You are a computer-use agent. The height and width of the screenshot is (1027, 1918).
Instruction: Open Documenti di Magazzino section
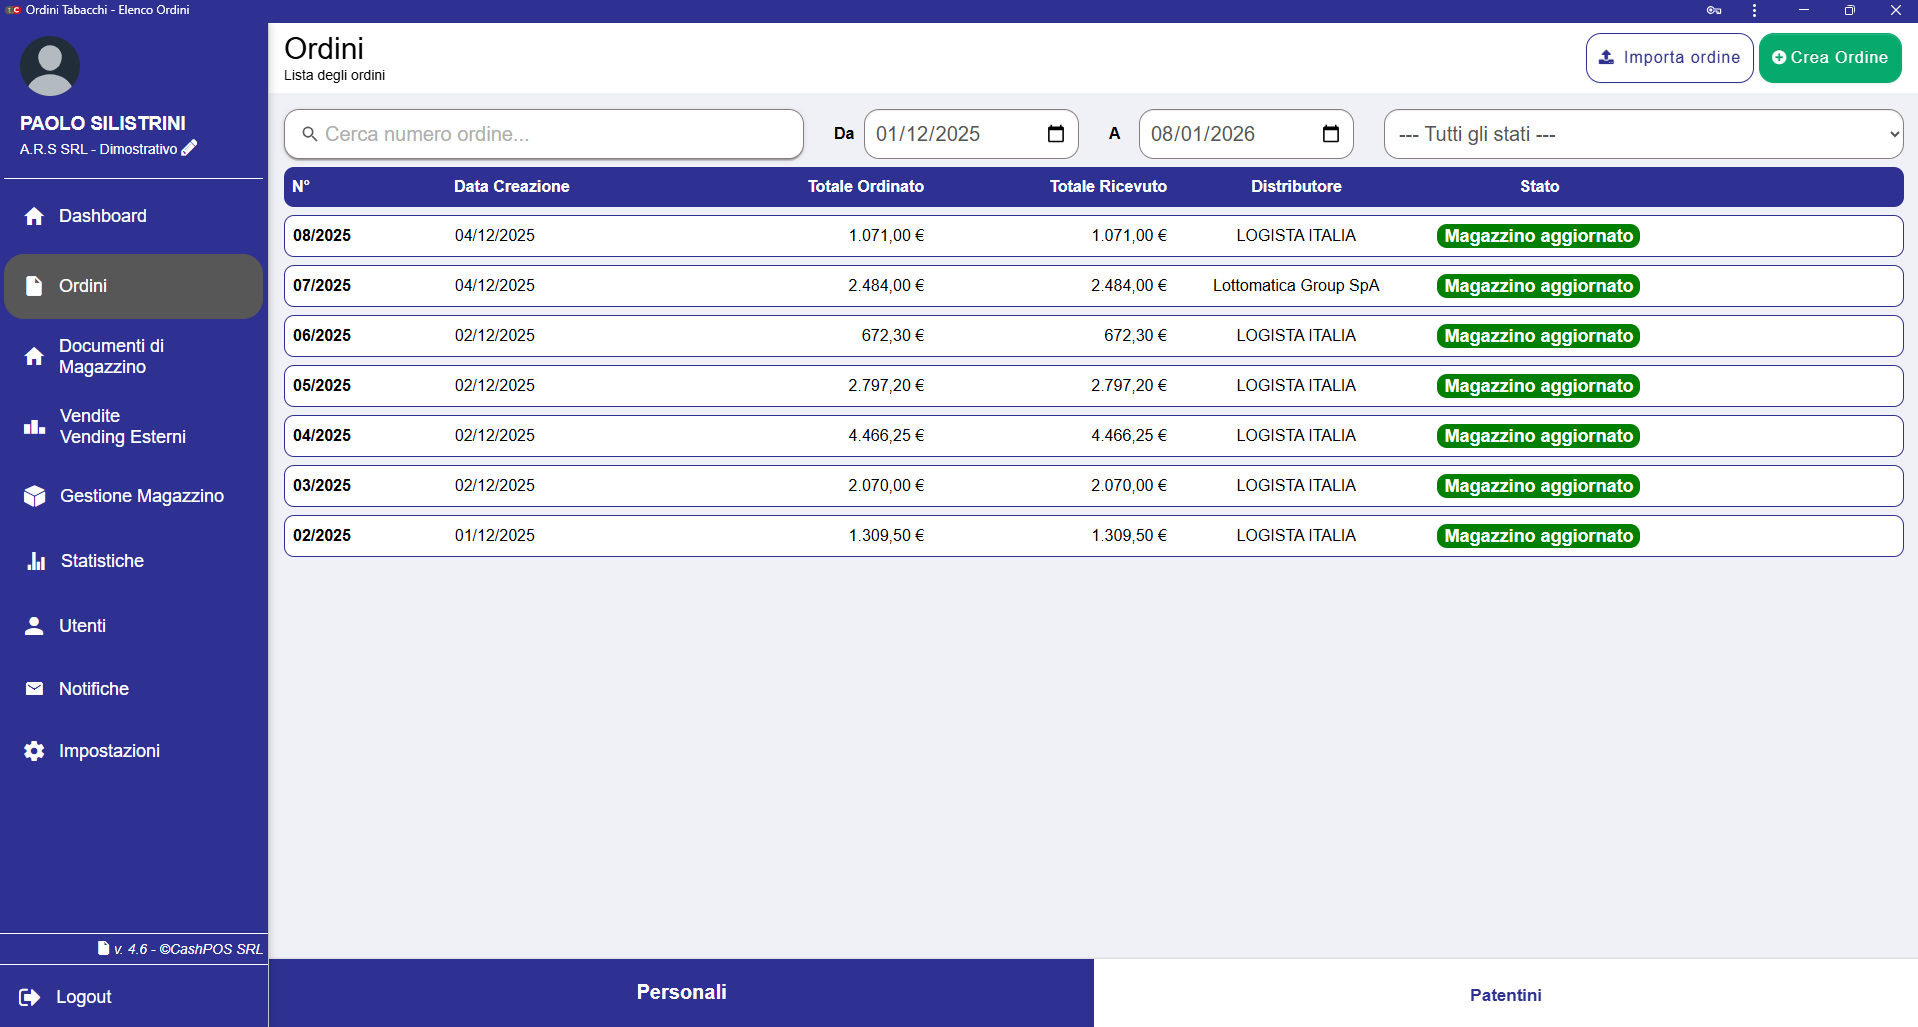point(110,356)
